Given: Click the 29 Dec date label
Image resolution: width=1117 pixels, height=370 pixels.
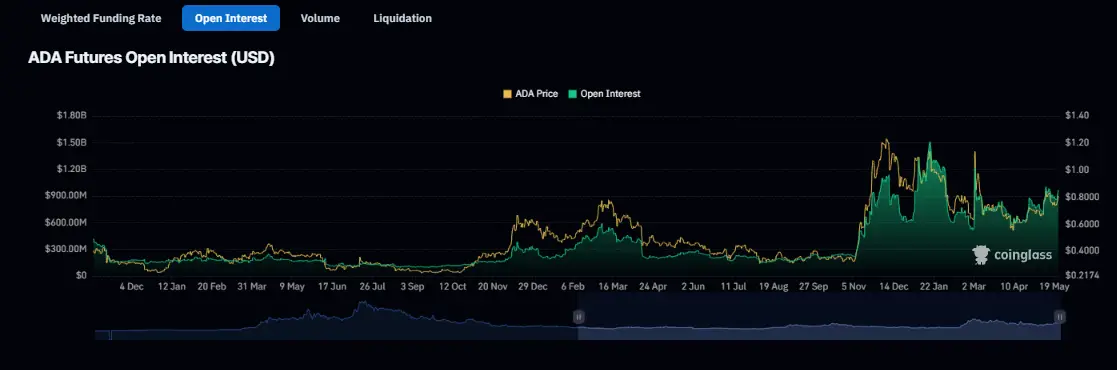Looking at the screenshot, I should click(533, 287).
